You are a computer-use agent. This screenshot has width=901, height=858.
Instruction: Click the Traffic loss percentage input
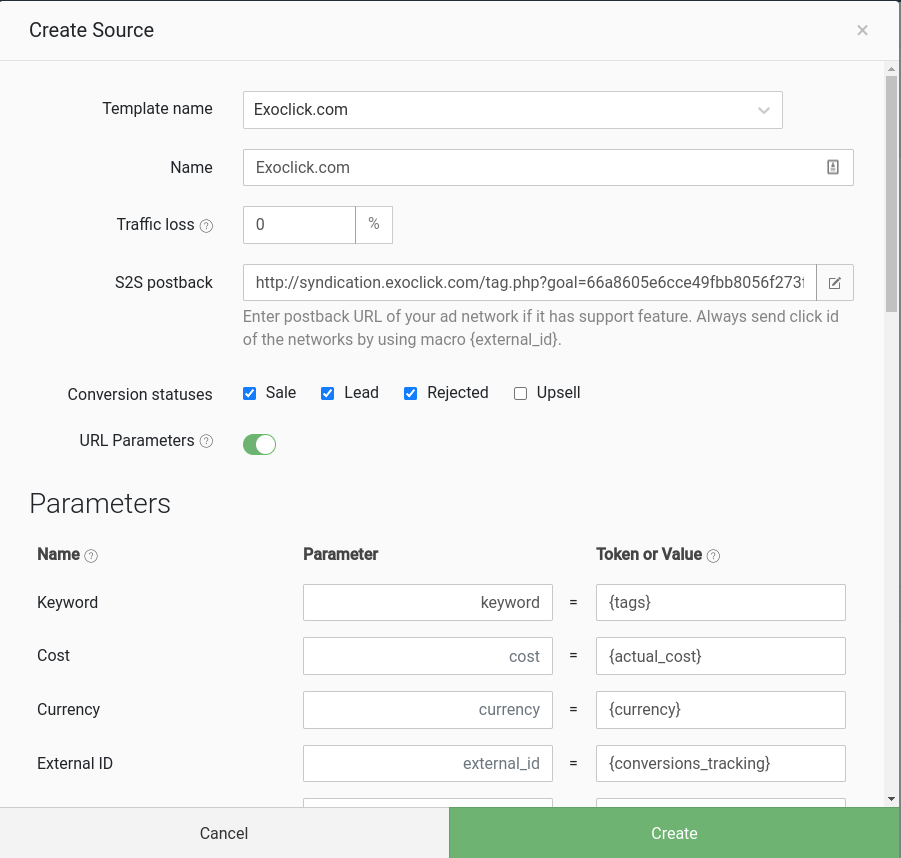pos(299,225)
